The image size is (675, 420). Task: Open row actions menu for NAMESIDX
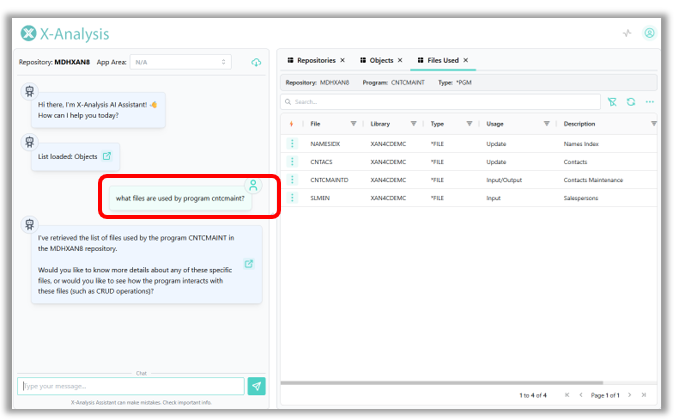point(293,144)
